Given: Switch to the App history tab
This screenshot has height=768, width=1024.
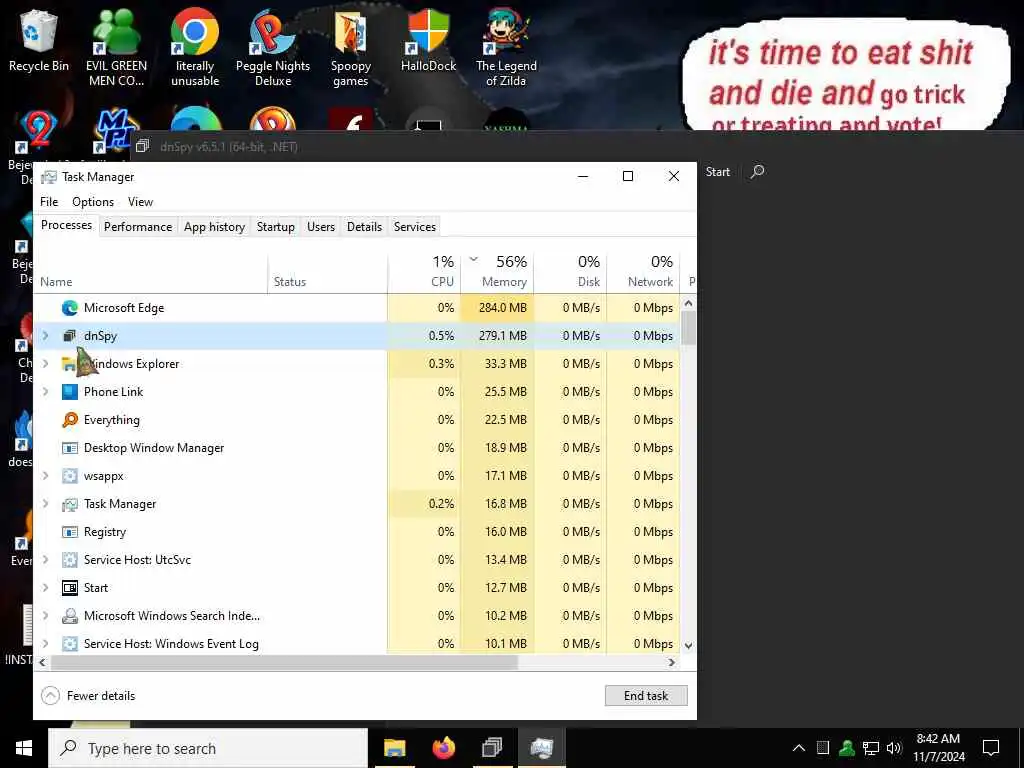Looking at the screenshot, I should pos(214,227).
